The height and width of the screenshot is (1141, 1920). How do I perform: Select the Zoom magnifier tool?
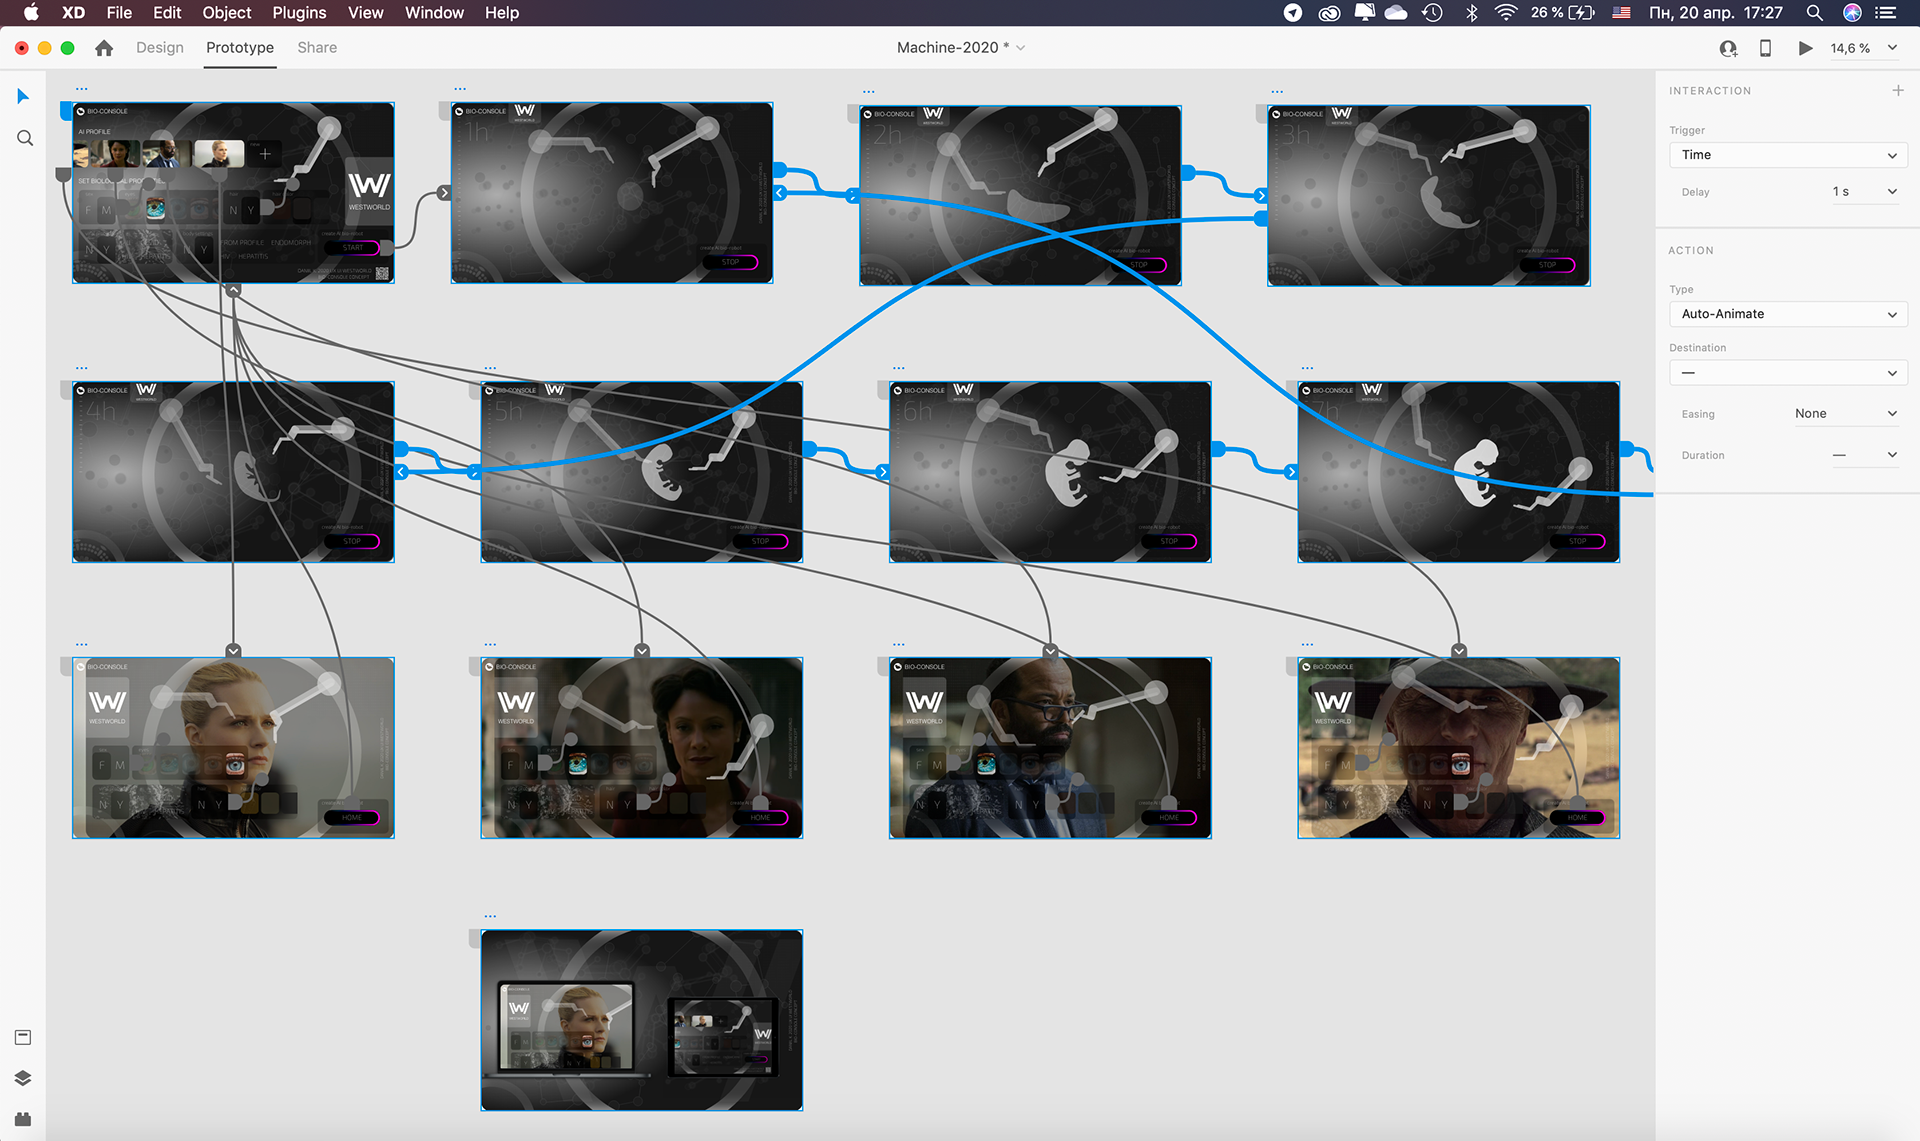(25, 138)
